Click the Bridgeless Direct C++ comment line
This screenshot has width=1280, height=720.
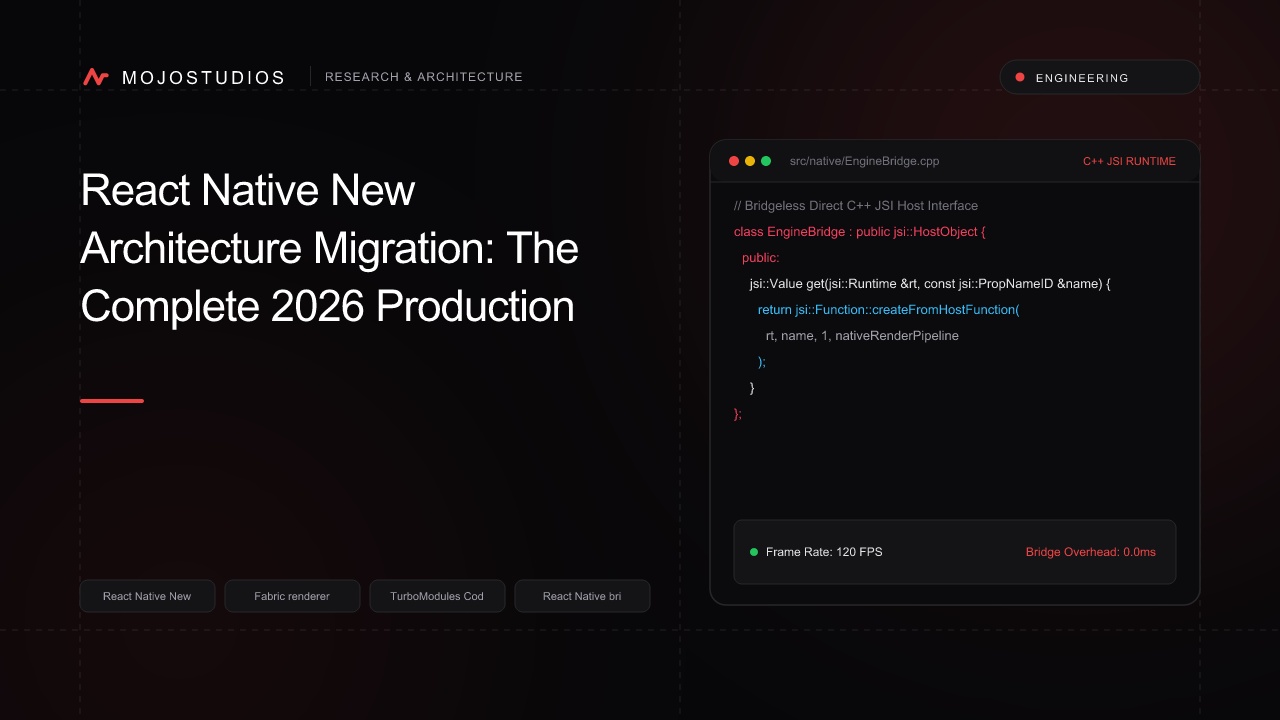(856, 206)
